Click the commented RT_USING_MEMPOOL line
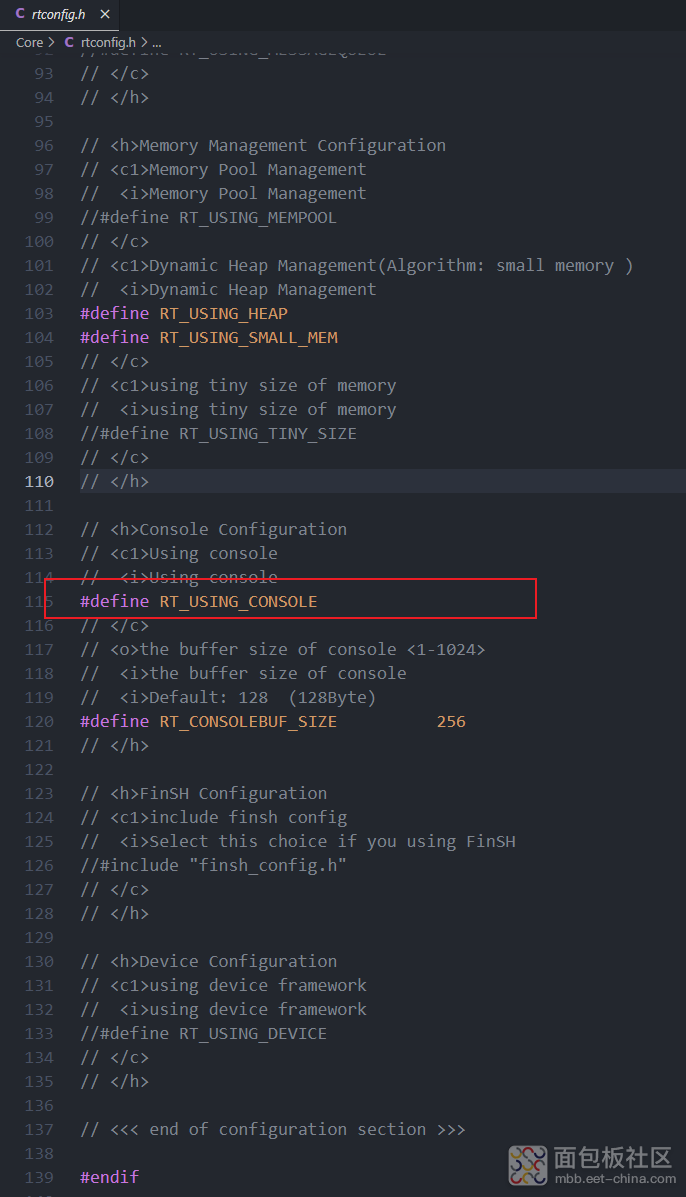686x1197 pixels. 208,218
